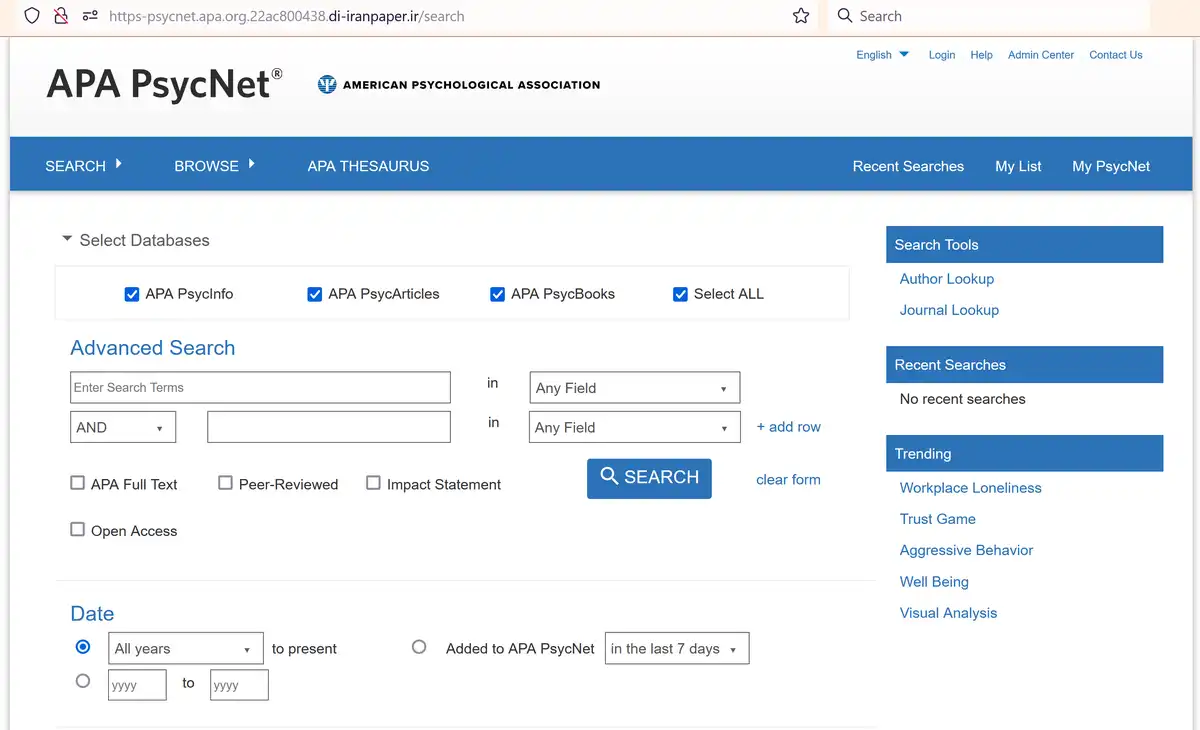This screenshot has width=1200, height=730.
Task: Uncheck the APA PsycBooks database
Action: pos(497,294)
